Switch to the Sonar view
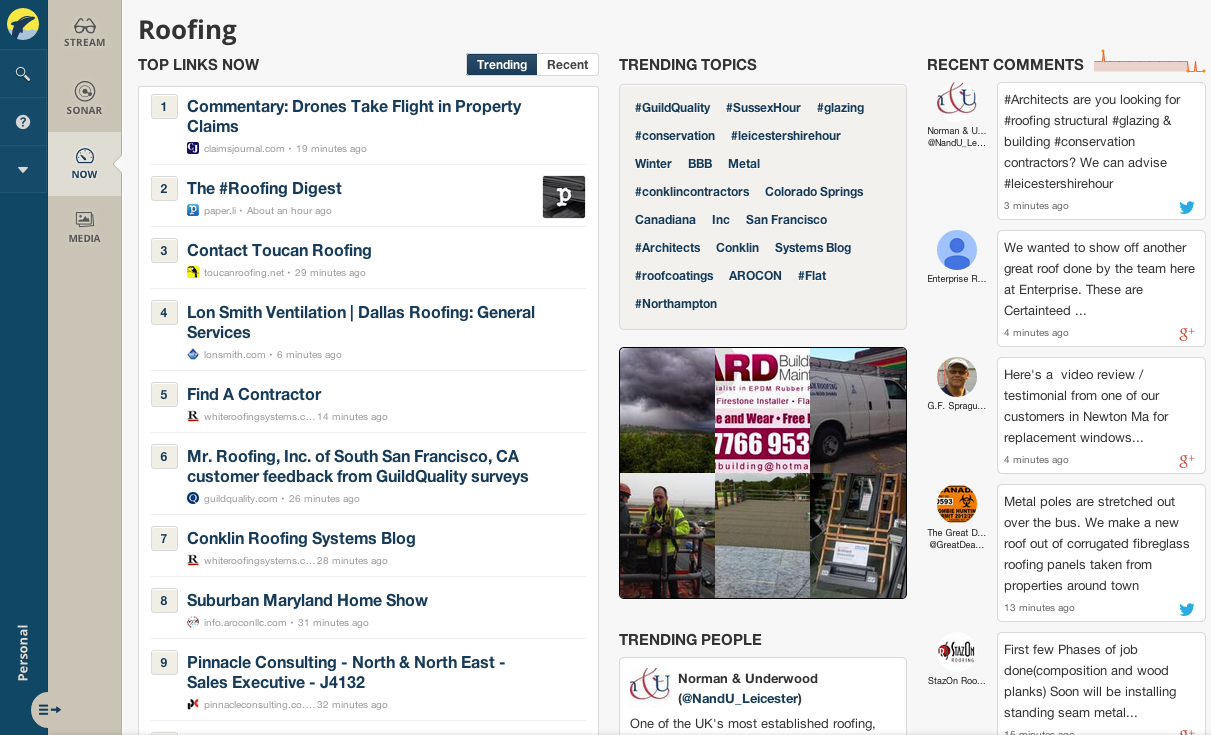The width and height of the screenshot is (1211, 735). 85,98
